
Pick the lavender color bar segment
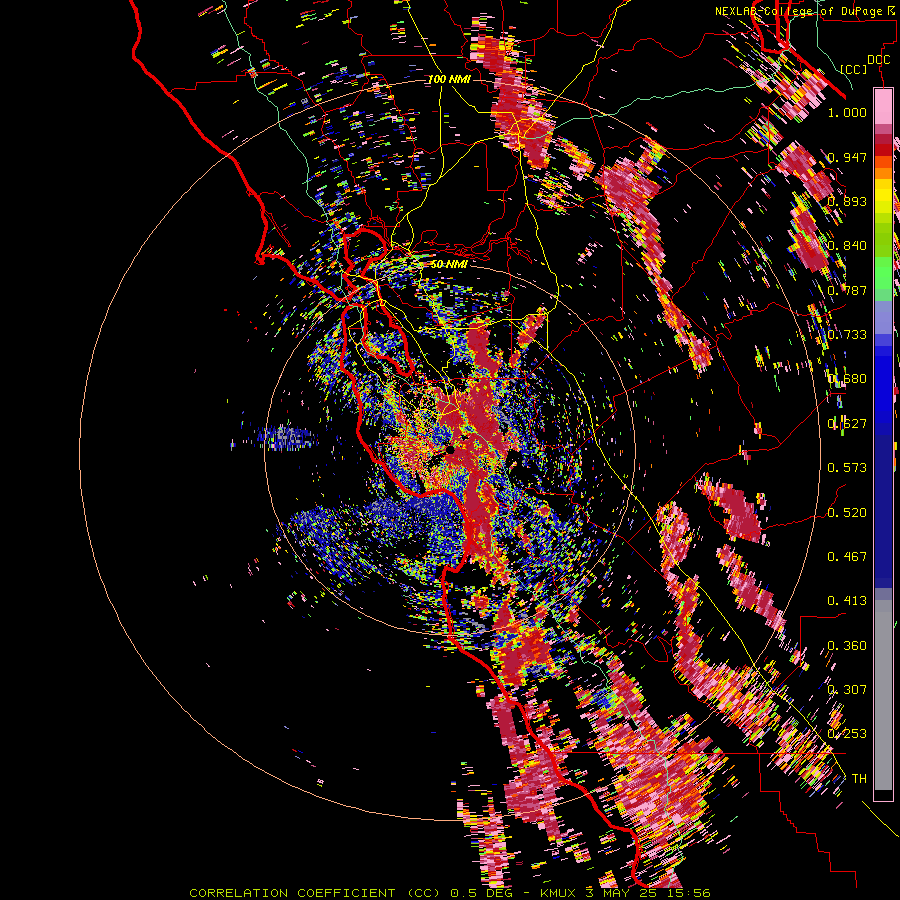pos(883,318)
